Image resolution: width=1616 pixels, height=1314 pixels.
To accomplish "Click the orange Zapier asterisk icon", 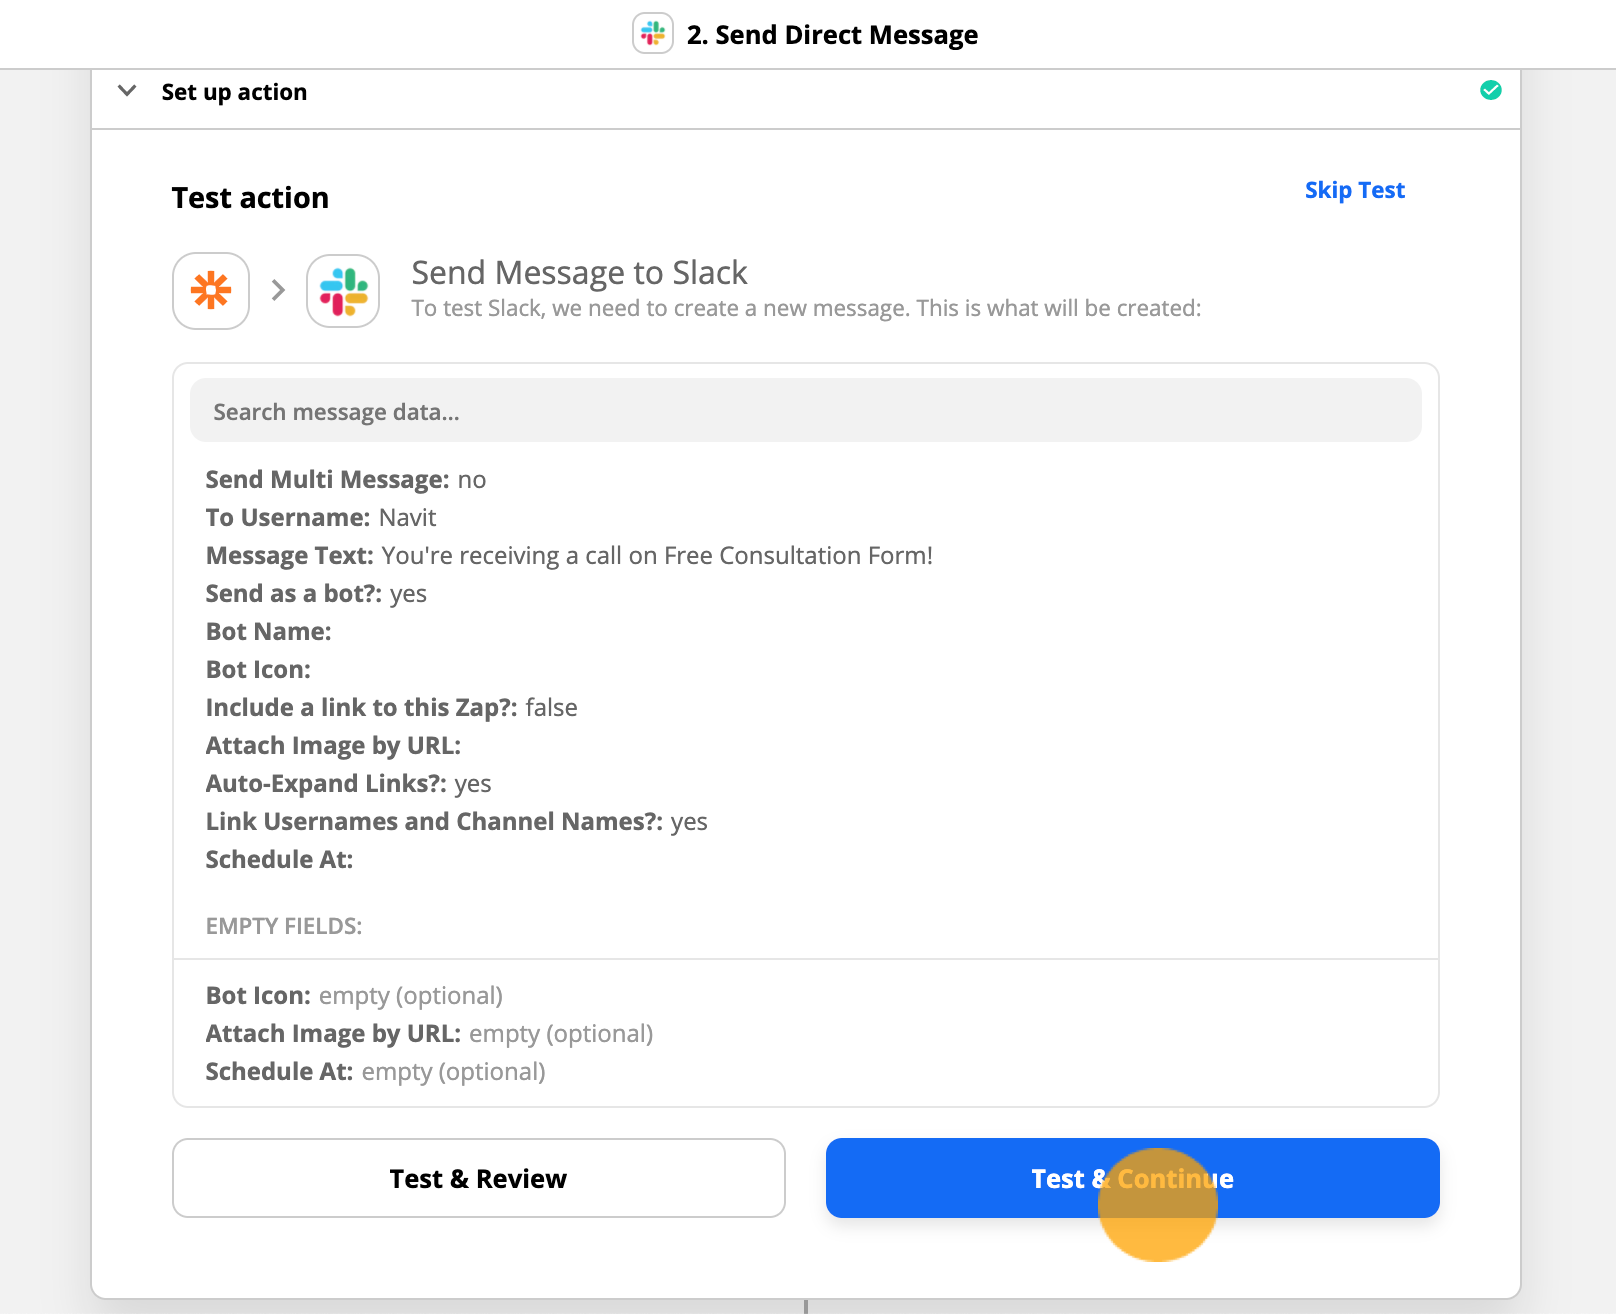I will [211, 291].
